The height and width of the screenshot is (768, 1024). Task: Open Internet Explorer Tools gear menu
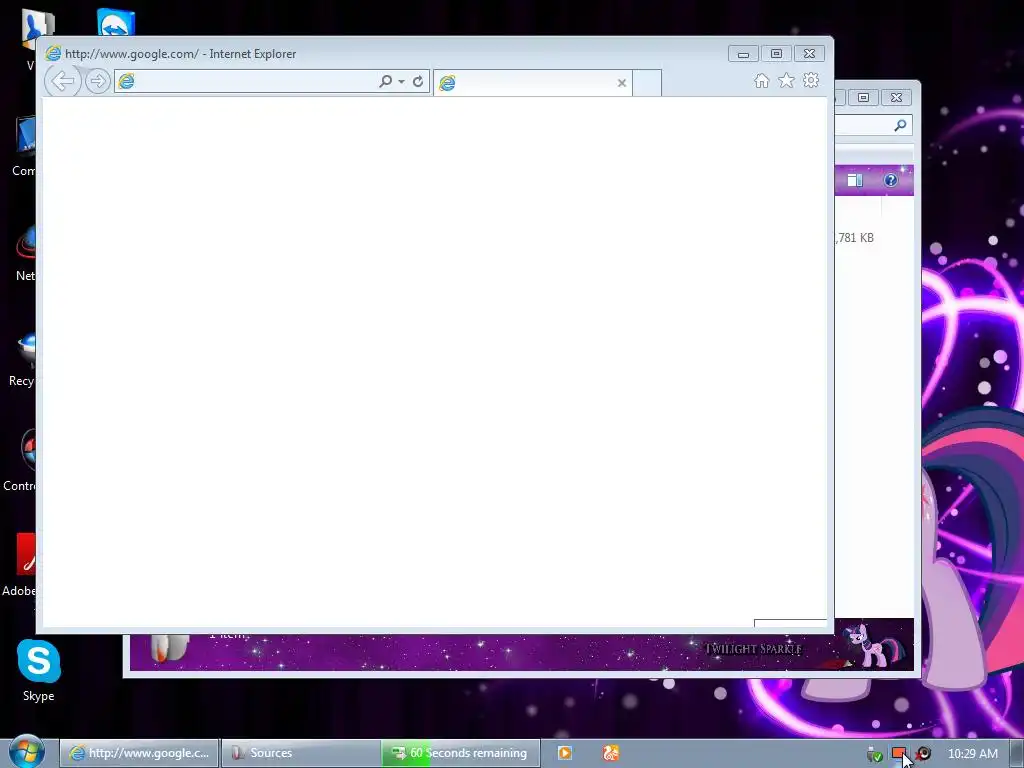tap(811, 80)
